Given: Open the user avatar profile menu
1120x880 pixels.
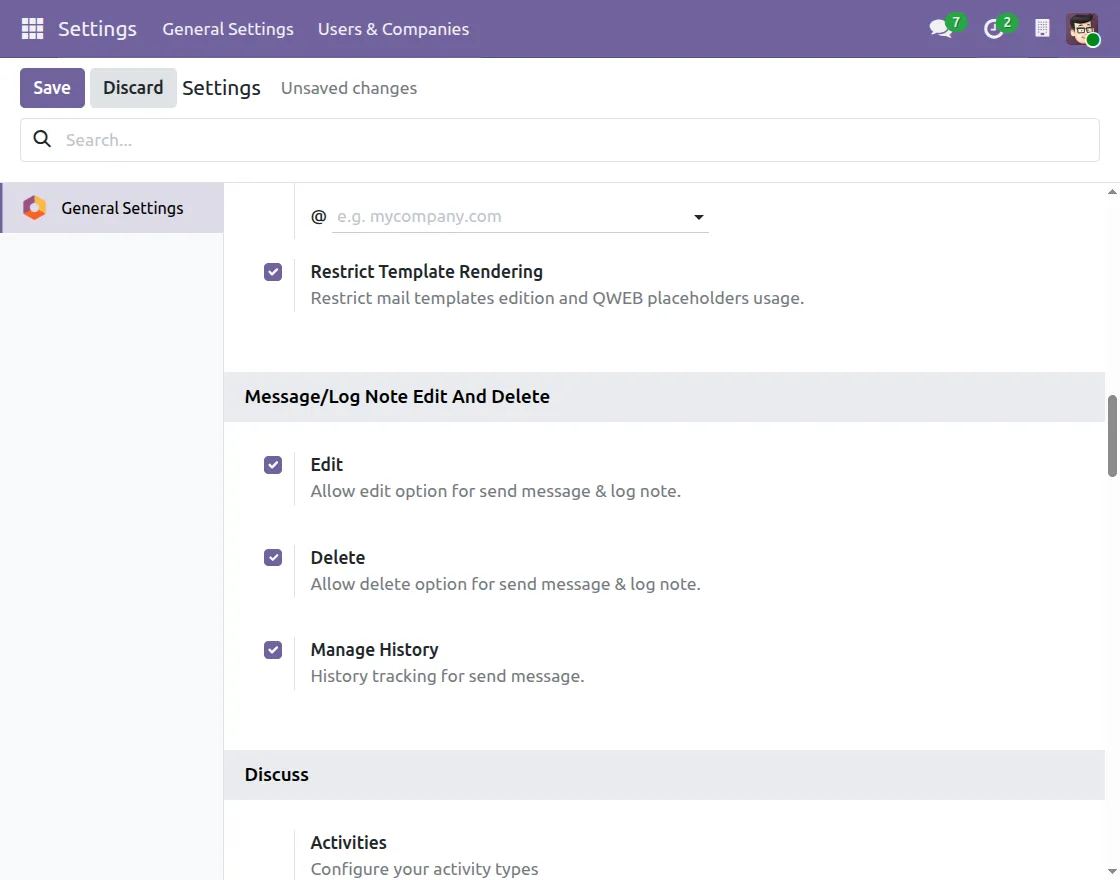Looking at the screenshot, I should click(1082, 28).
